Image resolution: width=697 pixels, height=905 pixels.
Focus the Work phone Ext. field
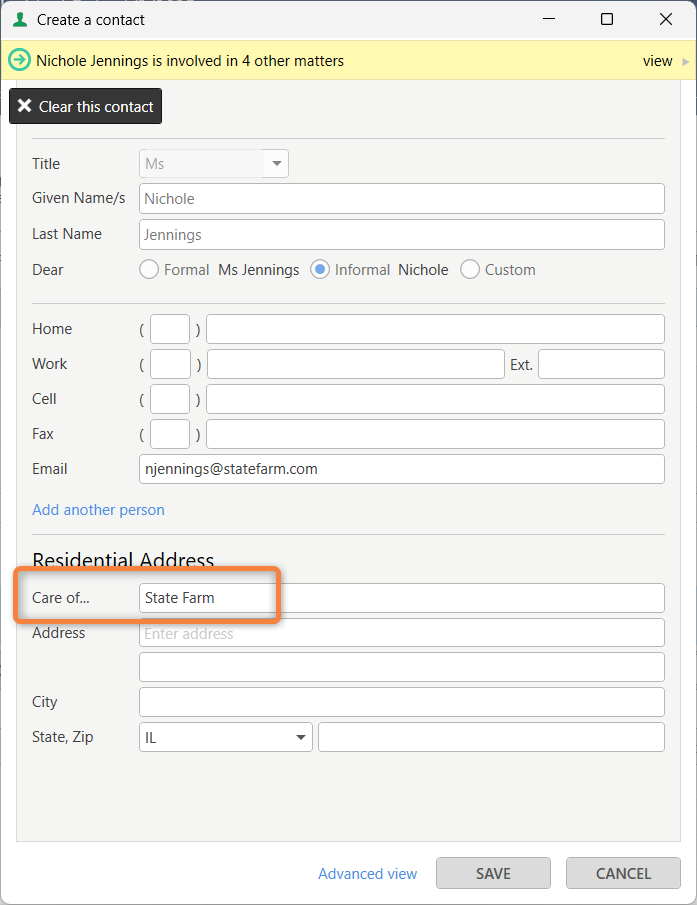tap(601, 364)
